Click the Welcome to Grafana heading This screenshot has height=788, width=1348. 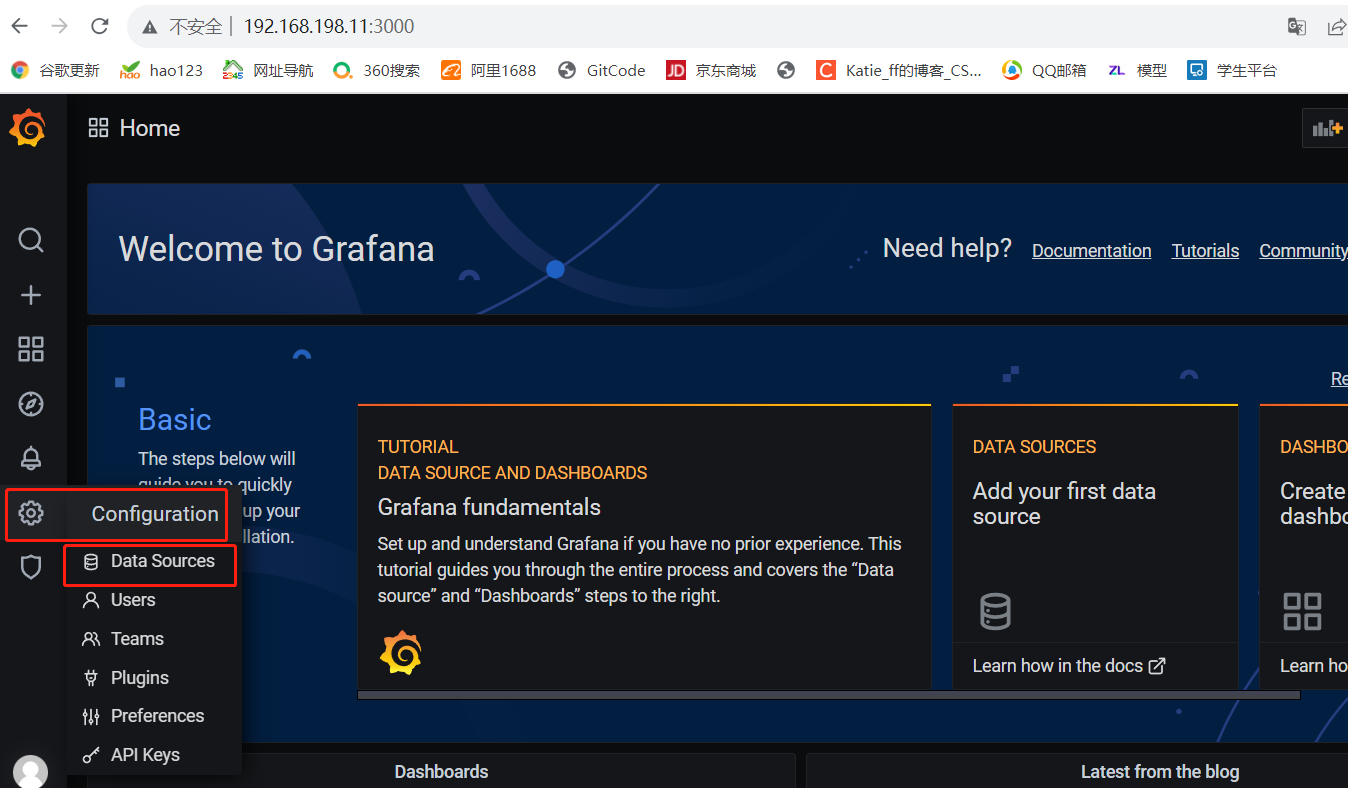click(276, 249)
